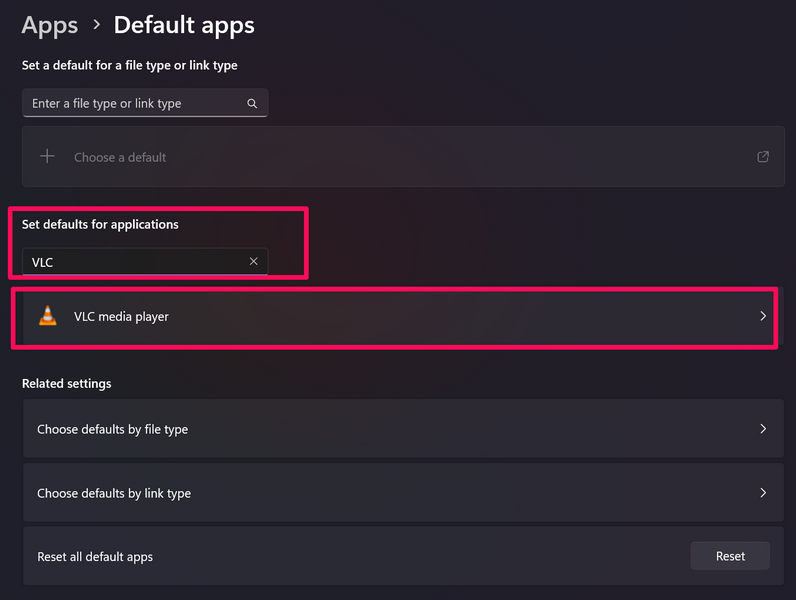Click the 'Choose defaults by link type' text
This screenshot has width=796, height=600.
click(x=113, y=494)
